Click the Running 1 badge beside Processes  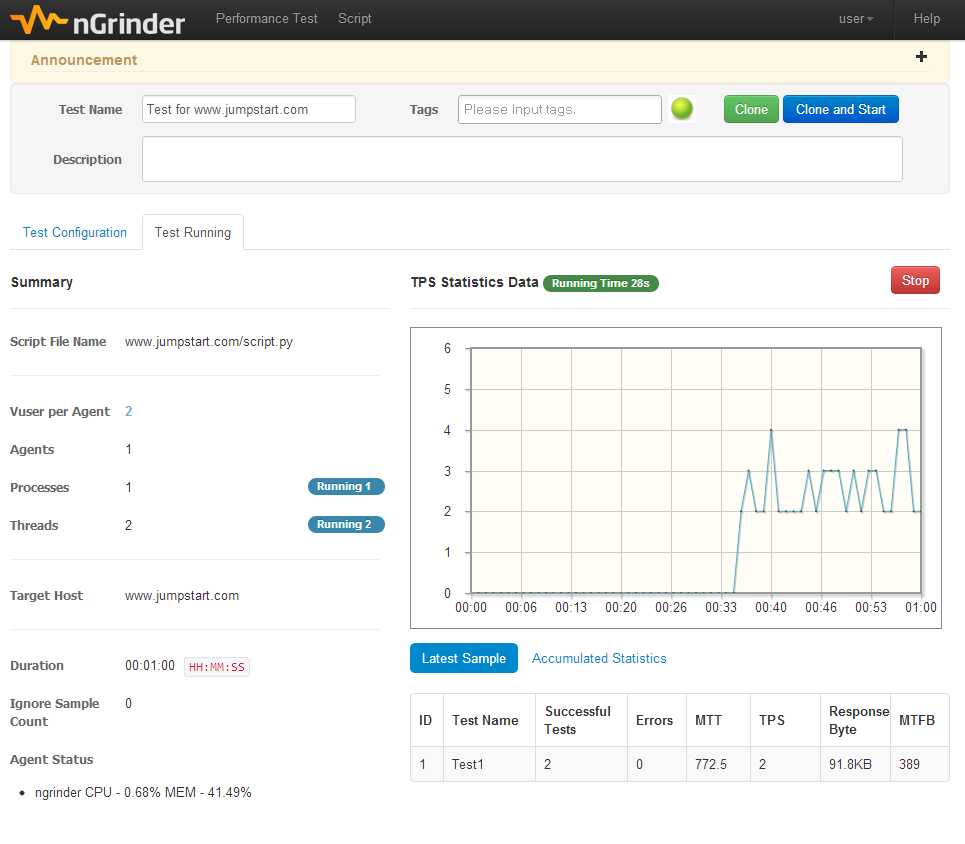346,486
